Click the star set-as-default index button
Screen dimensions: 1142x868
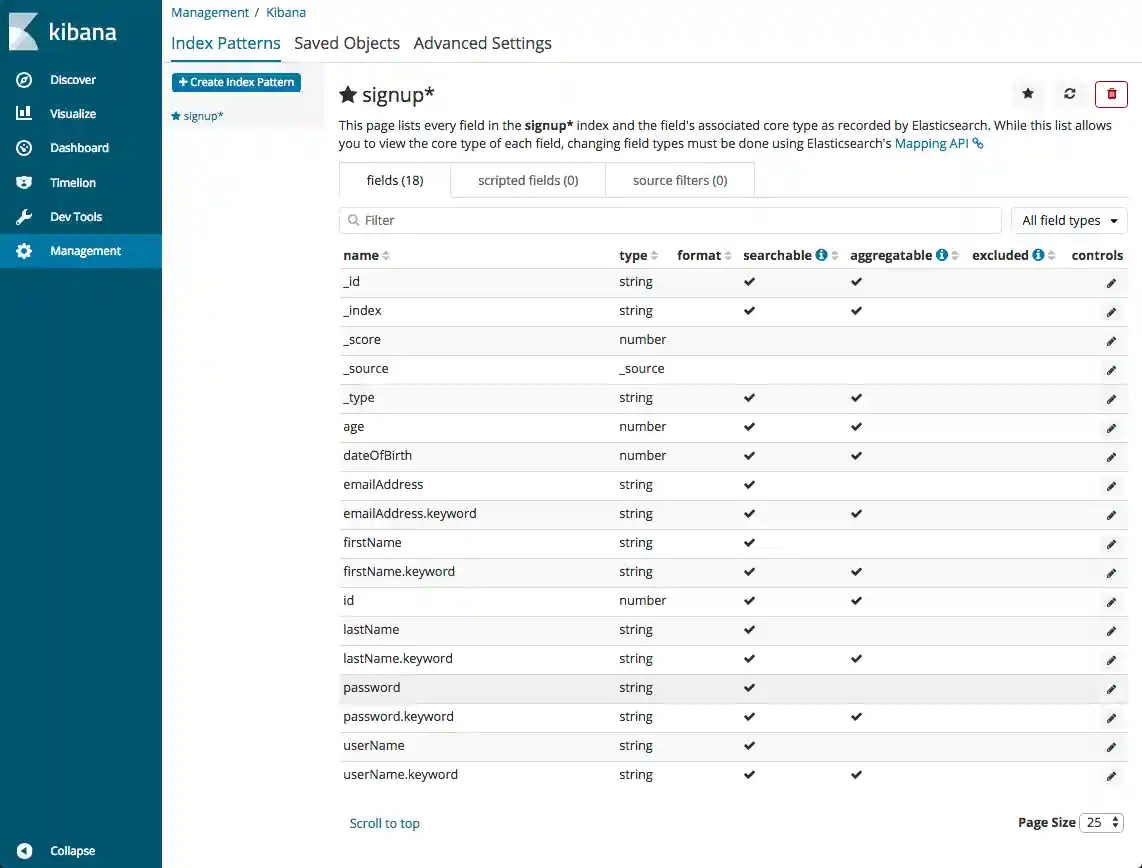click(x=1028, y=94)
